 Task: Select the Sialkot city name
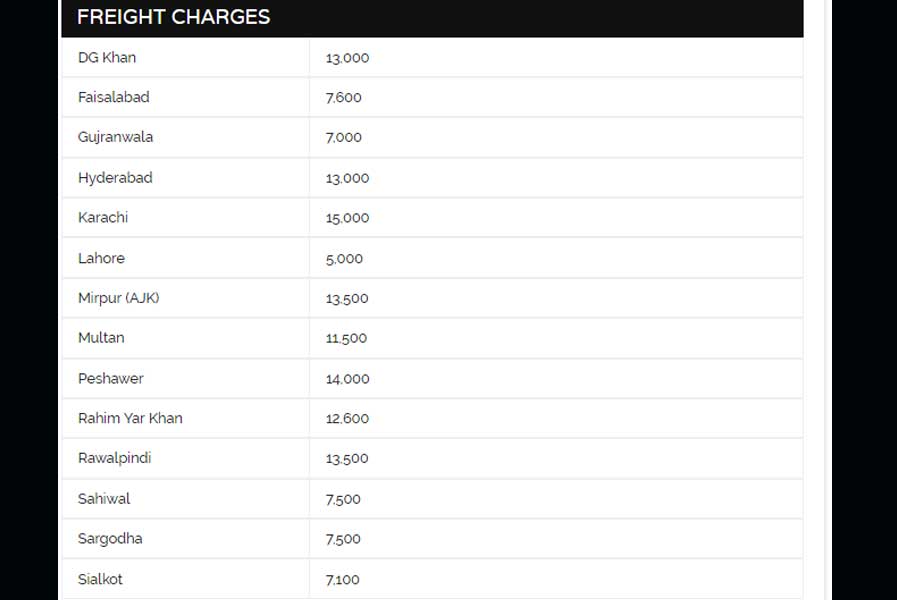100,579
